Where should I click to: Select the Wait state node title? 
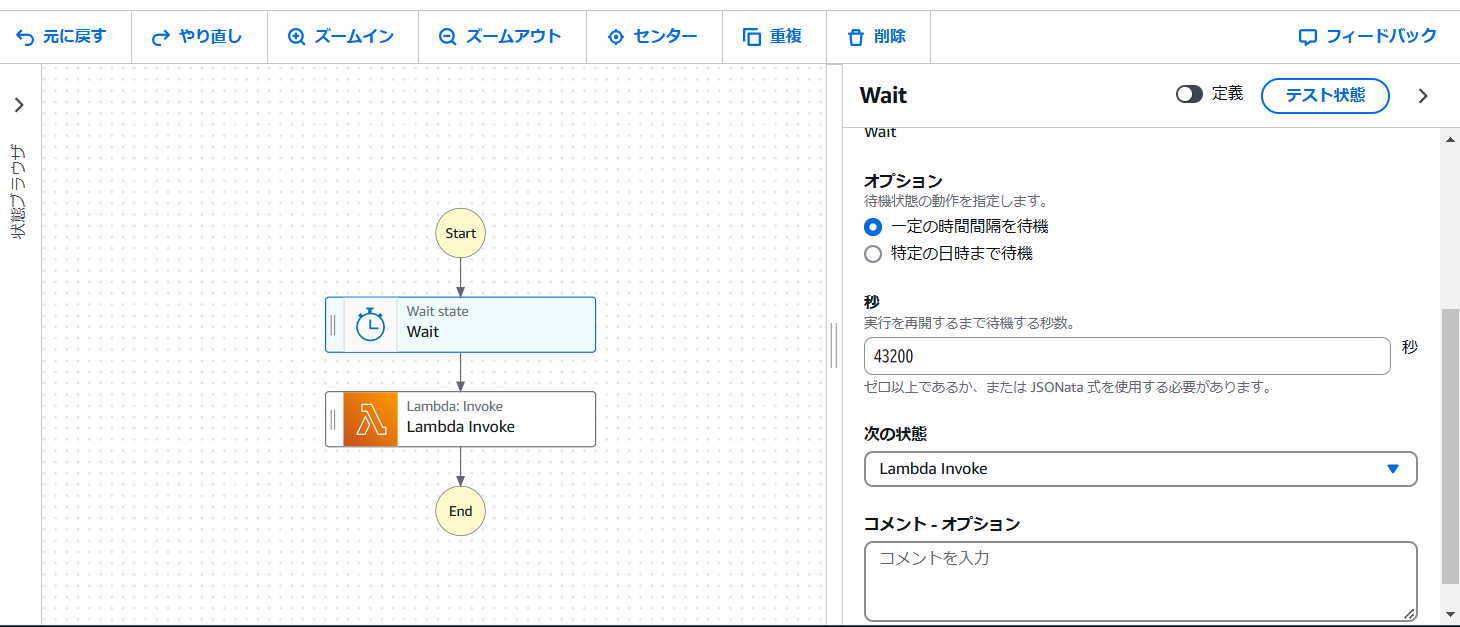(x=422, y=332)
